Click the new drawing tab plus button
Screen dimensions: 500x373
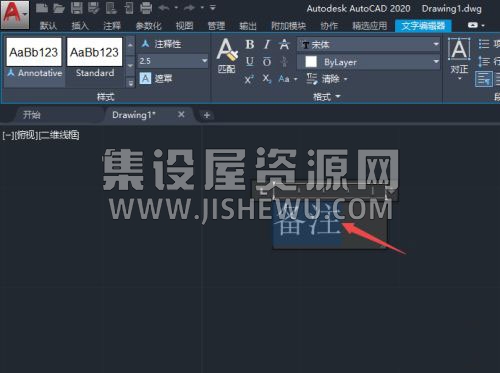coord(207,115)
